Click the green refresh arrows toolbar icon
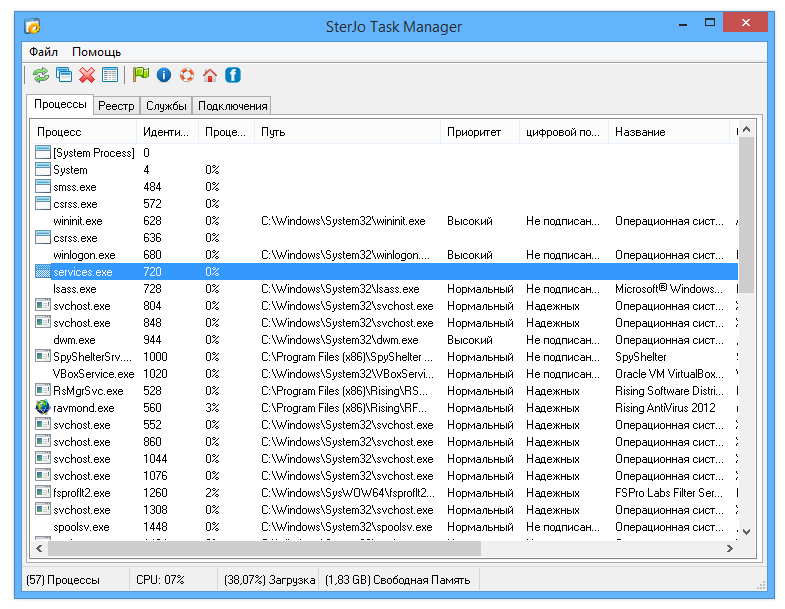 41,76
